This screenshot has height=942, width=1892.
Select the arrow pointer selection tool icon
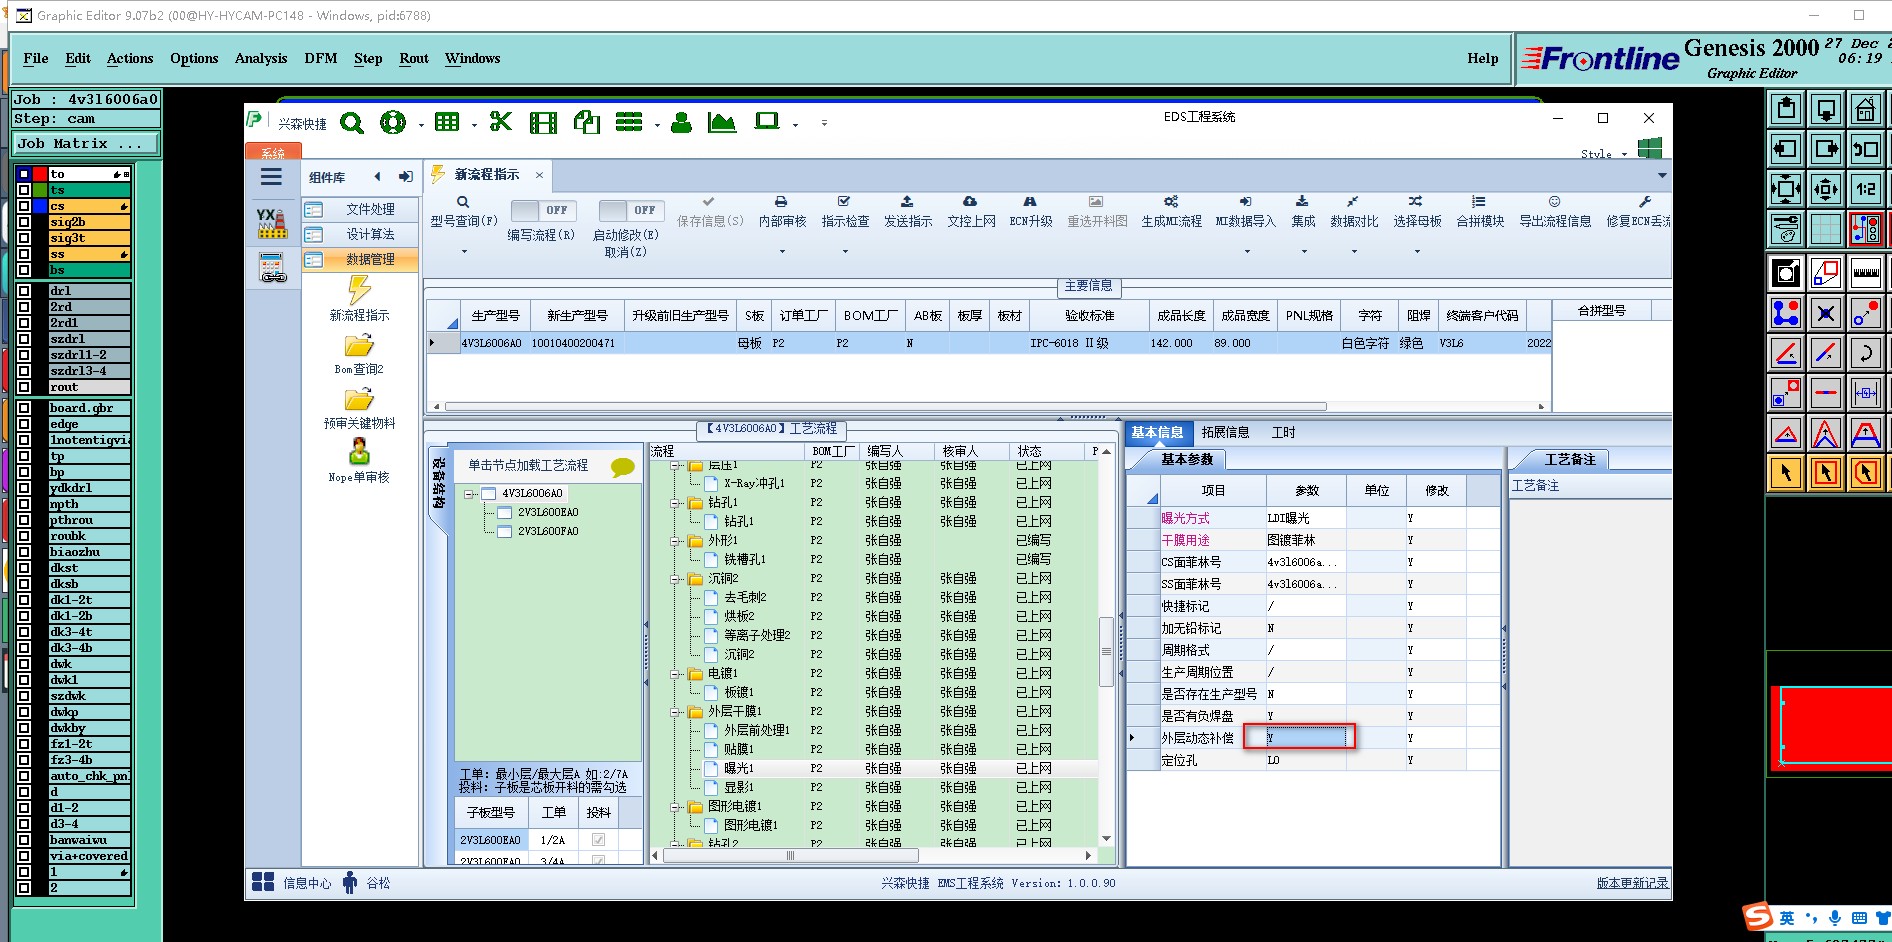pyautogui.click(x=1785, y=472)
